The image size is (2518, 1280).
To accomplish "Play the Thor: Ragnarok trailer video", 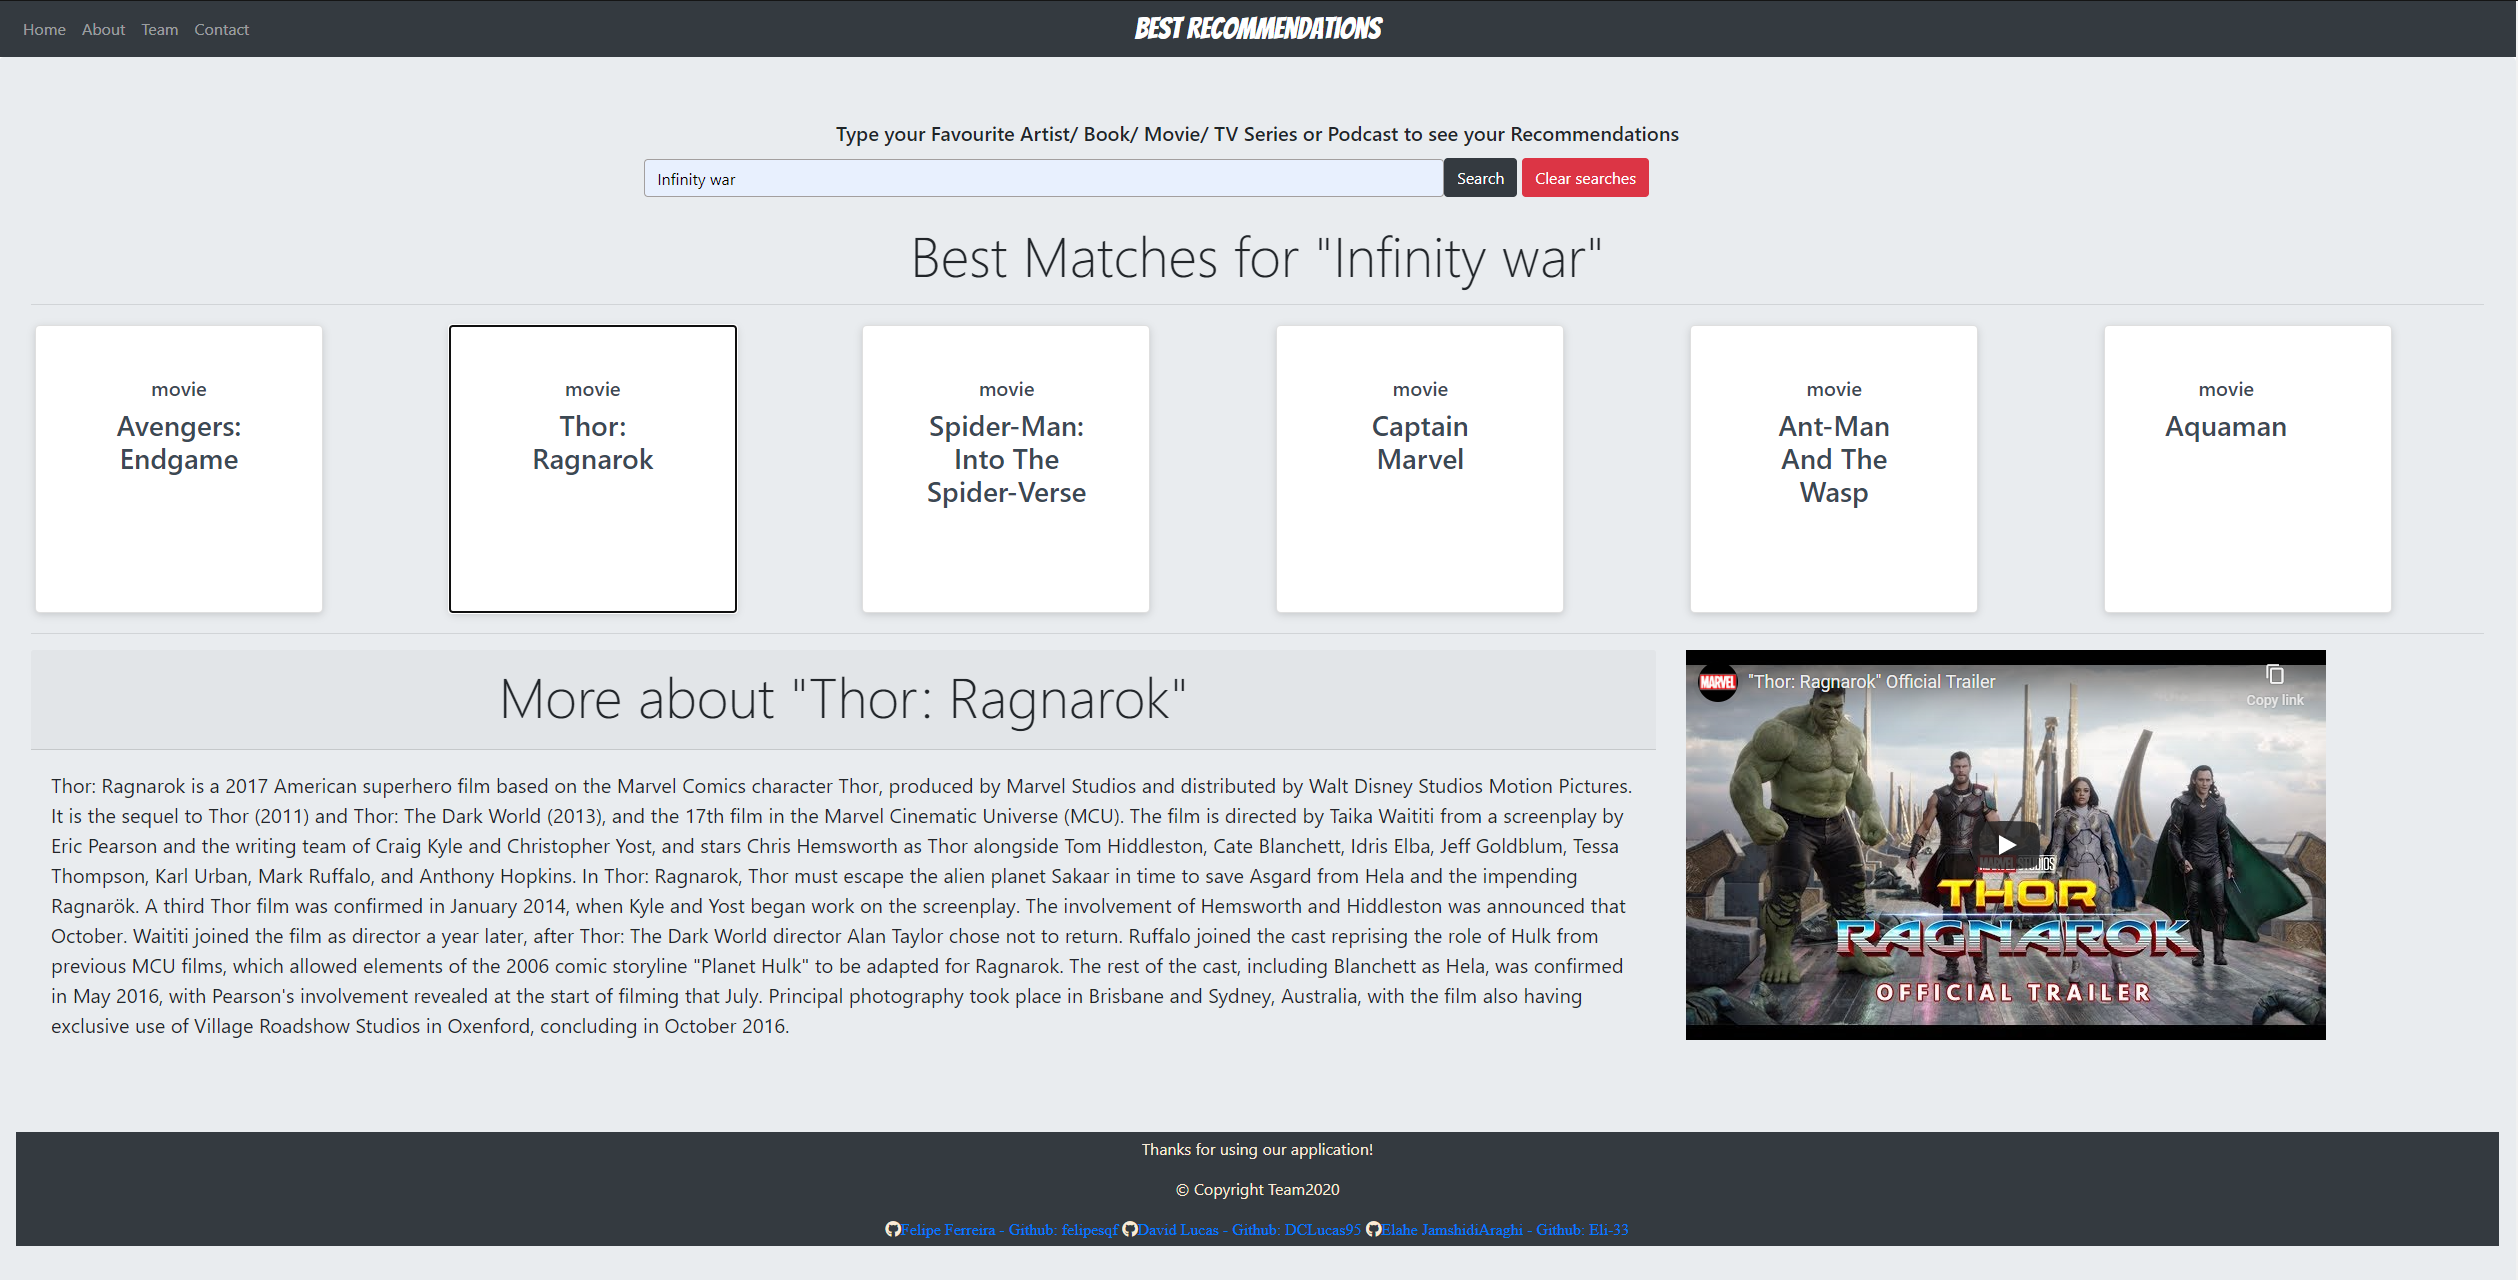I will (x=2006, y=845).
